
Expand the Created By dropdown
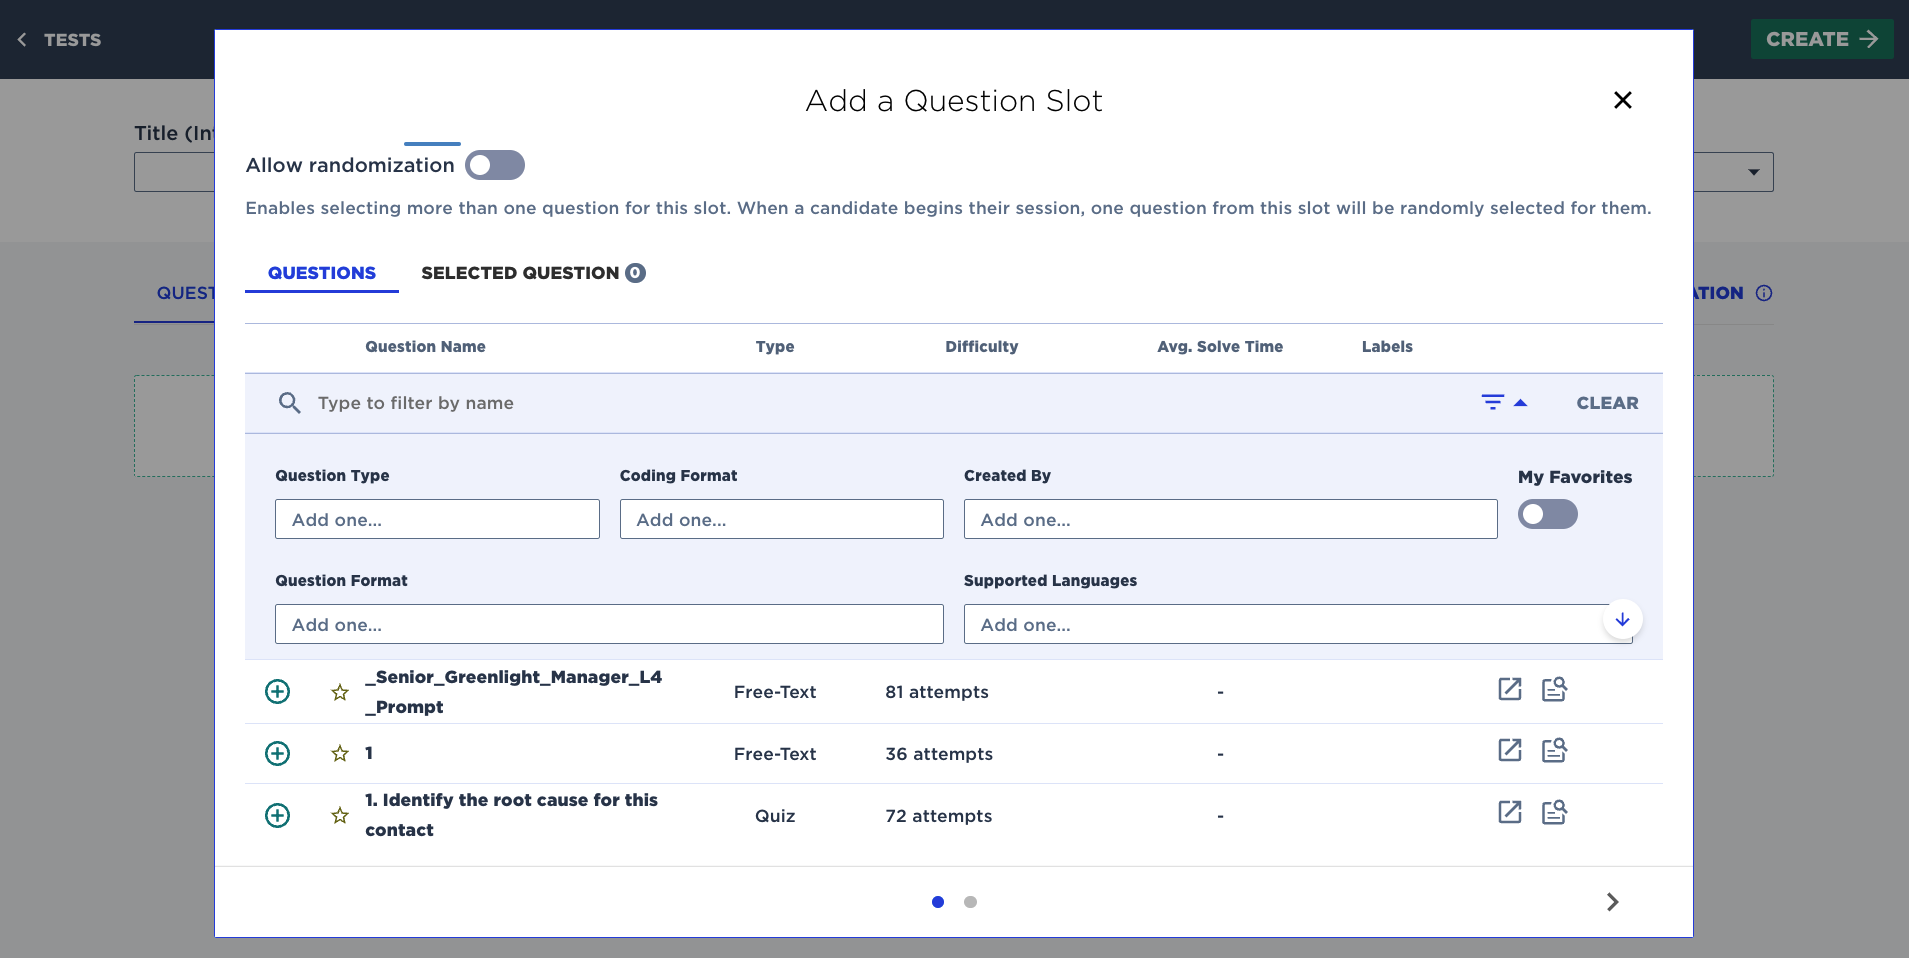(x=1228, y=519)
